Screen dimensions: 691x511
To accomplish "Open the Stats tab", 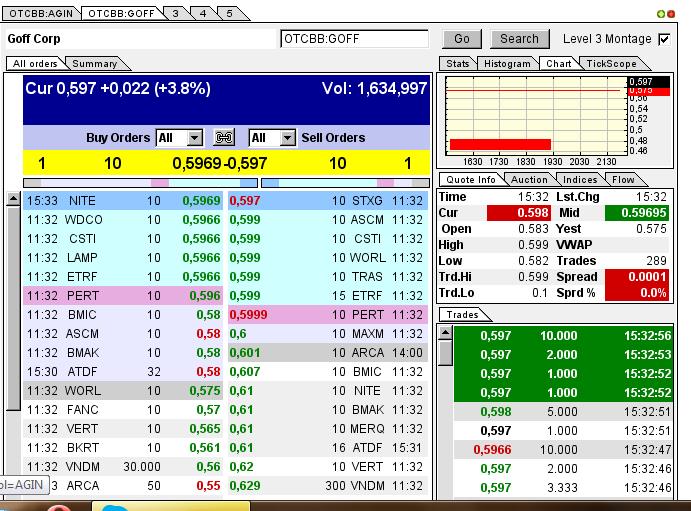I will coord(457,63).
